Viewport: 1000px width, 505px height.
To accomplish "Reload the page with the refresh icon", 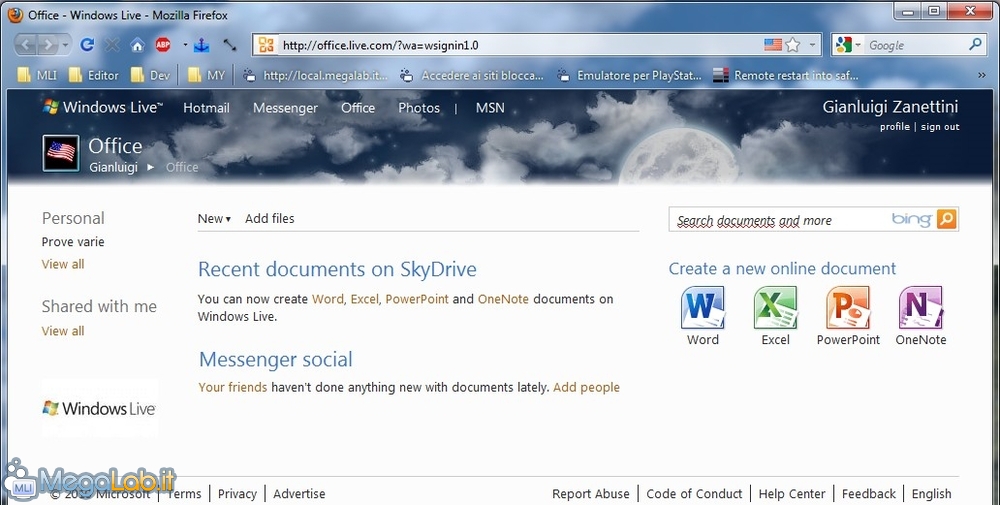I will pyautogui.click(x=87, y=45).
